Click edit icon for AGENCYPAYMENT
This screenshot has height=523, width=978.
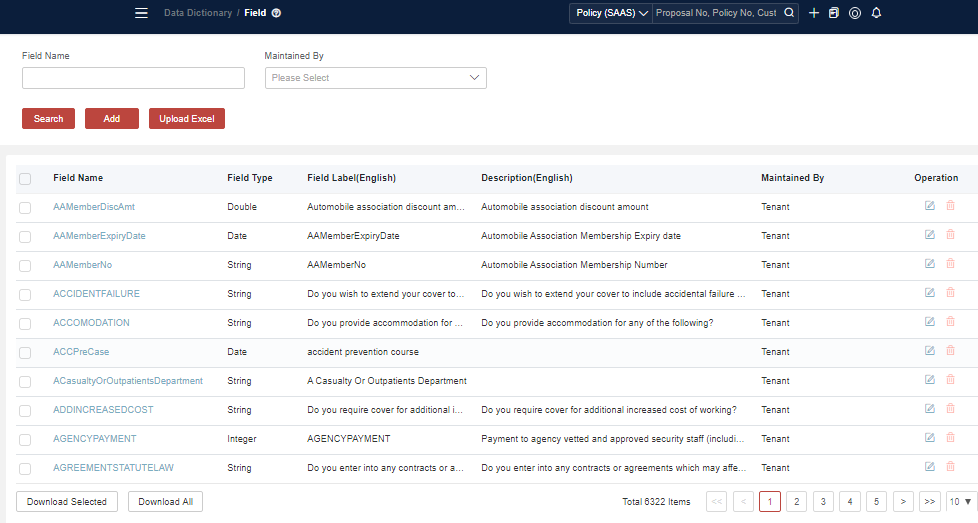point(929,438)
